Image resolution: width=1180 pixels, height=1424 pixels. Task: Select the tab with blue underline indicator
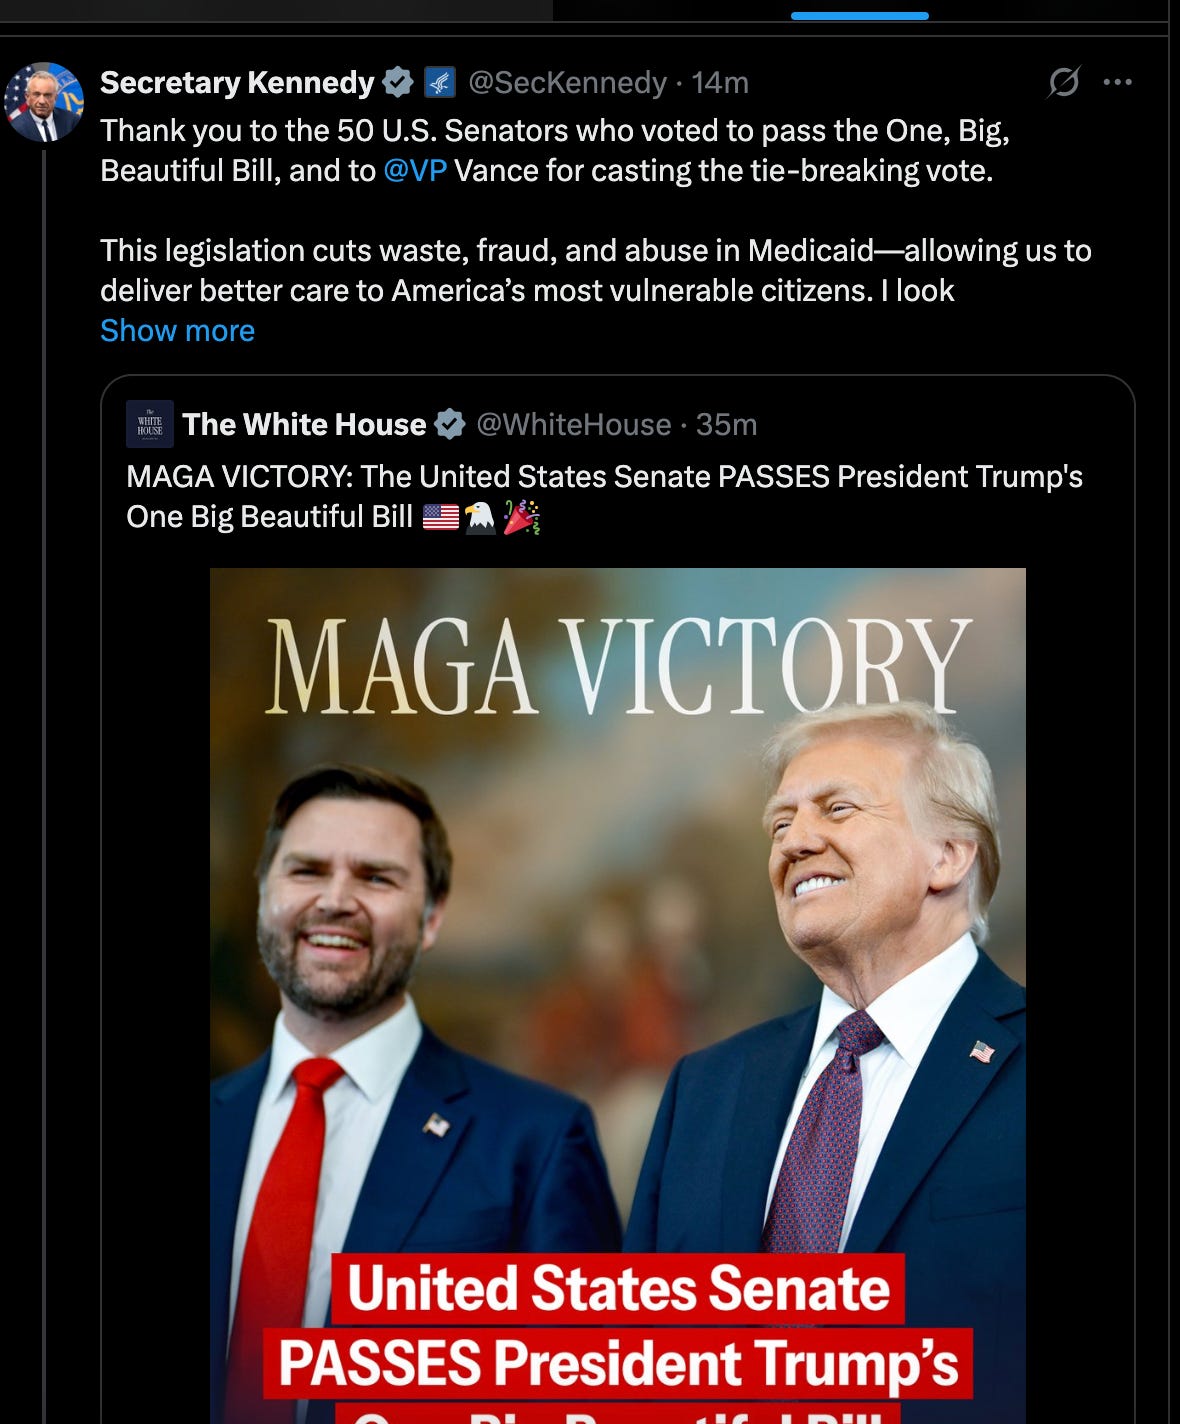click(x=860, y=12)
